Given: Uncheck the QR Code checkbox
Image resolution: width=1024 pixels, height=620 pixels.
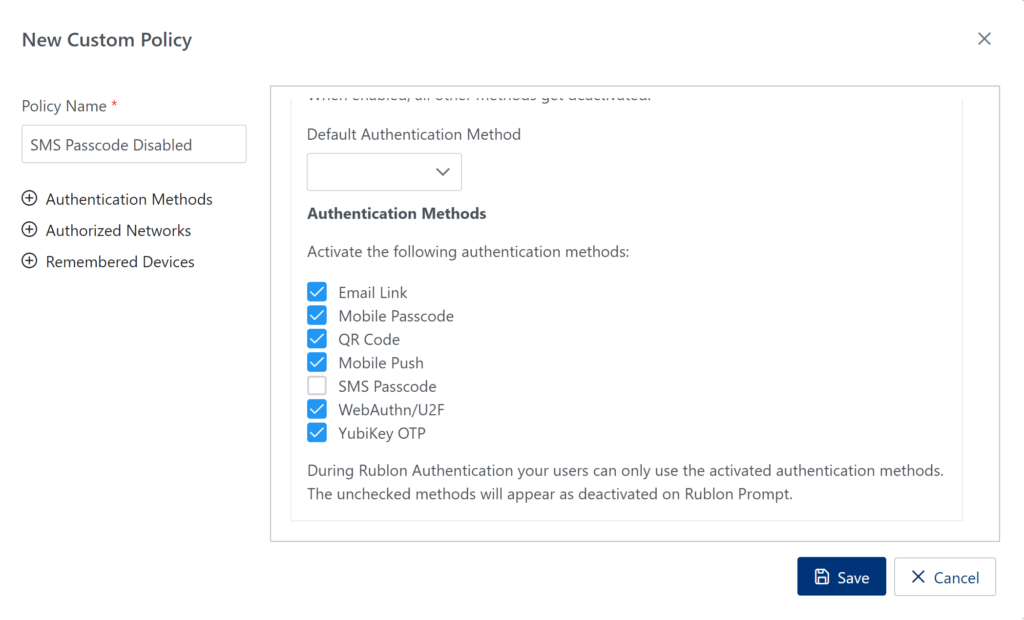Looking at the screenshot, I should (x=317, y=339).
